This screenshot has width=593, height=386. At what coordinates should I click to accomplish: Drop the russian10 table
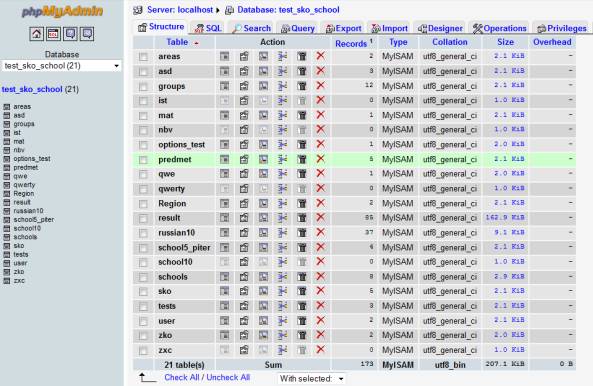click(x=320, y=232)
